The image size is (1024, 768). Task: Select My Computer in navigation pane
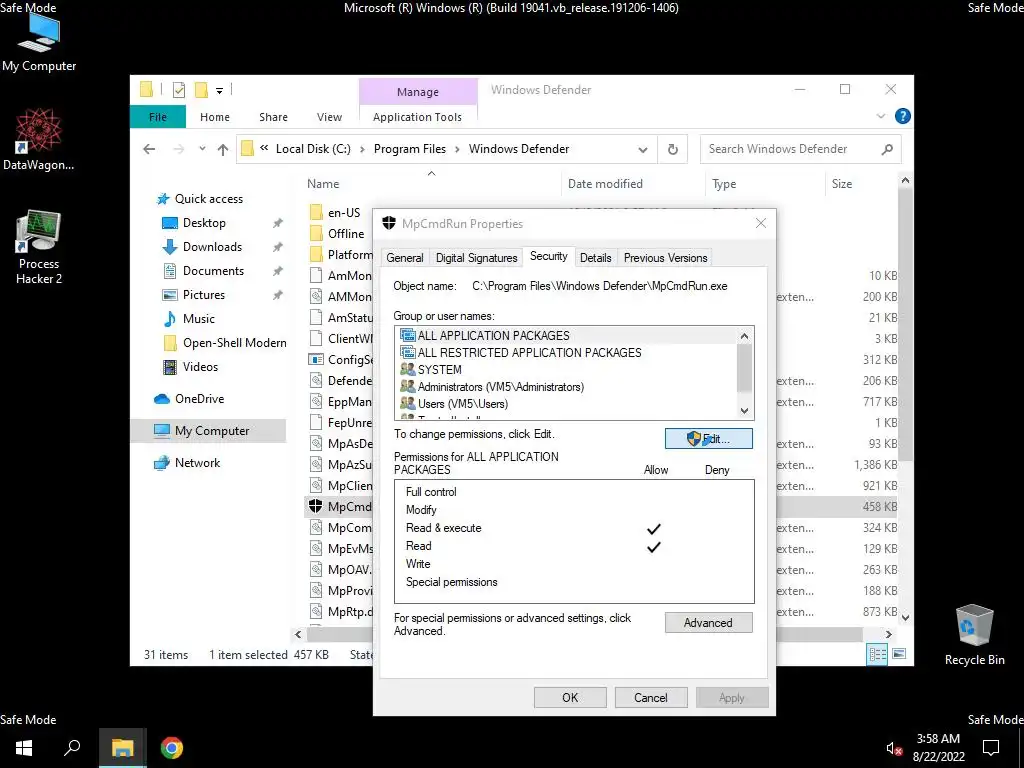209,431
